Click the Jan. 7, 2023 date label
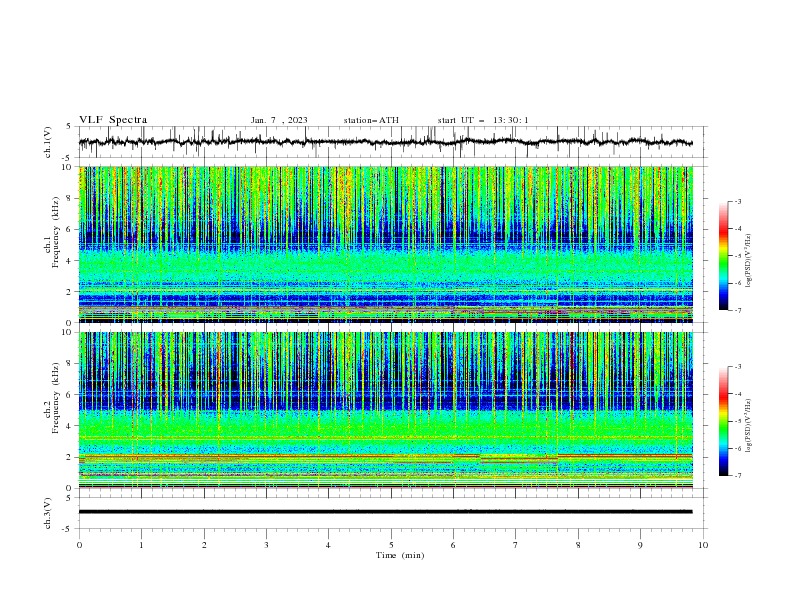The width and height of the screenshot is (792, 612). point(279,120)
